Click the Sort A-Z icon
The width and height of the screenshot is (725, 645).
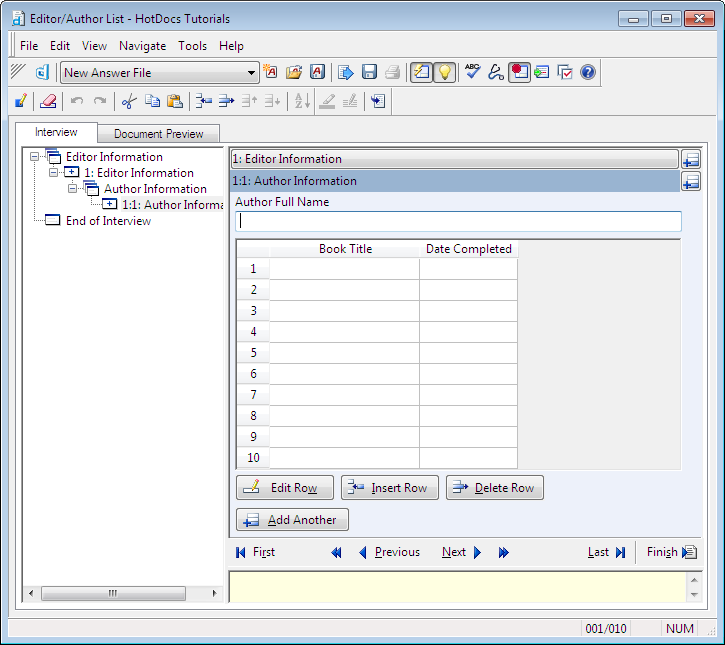302,101
